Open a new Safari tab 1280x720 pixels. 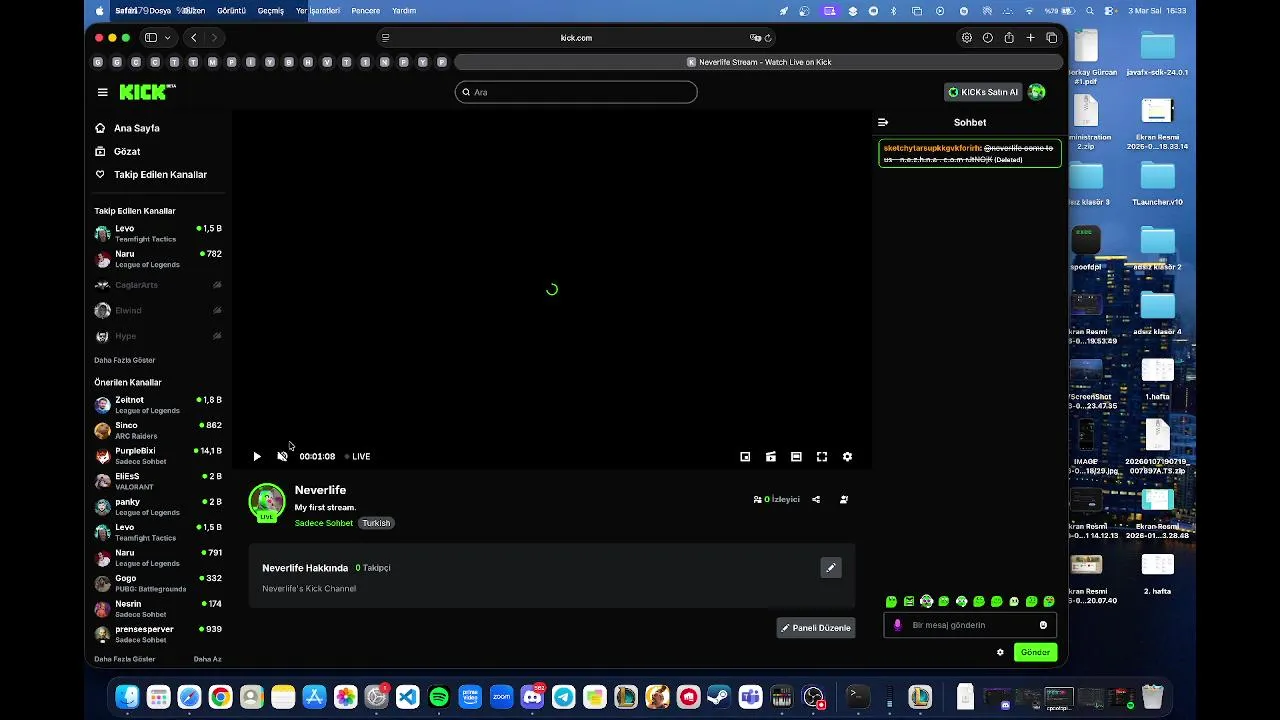pyautogui.click(x=1030, y=38)
